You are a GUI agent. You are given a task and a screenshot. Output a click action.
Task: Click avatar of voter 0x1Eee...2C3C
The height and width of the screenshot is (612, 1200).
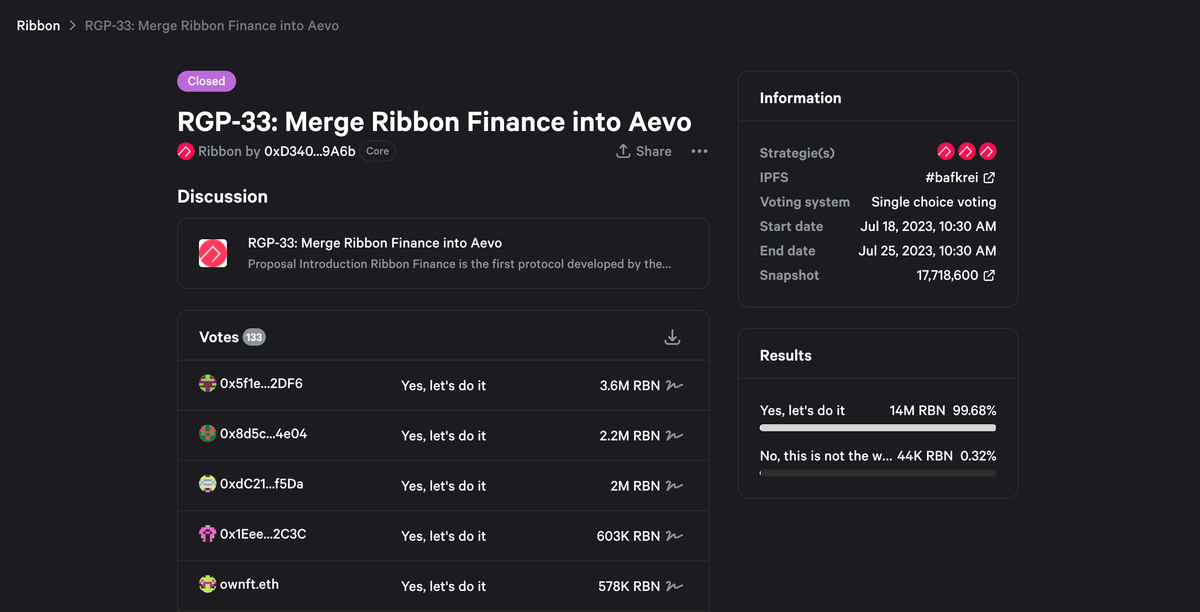[x=207, y=533]
